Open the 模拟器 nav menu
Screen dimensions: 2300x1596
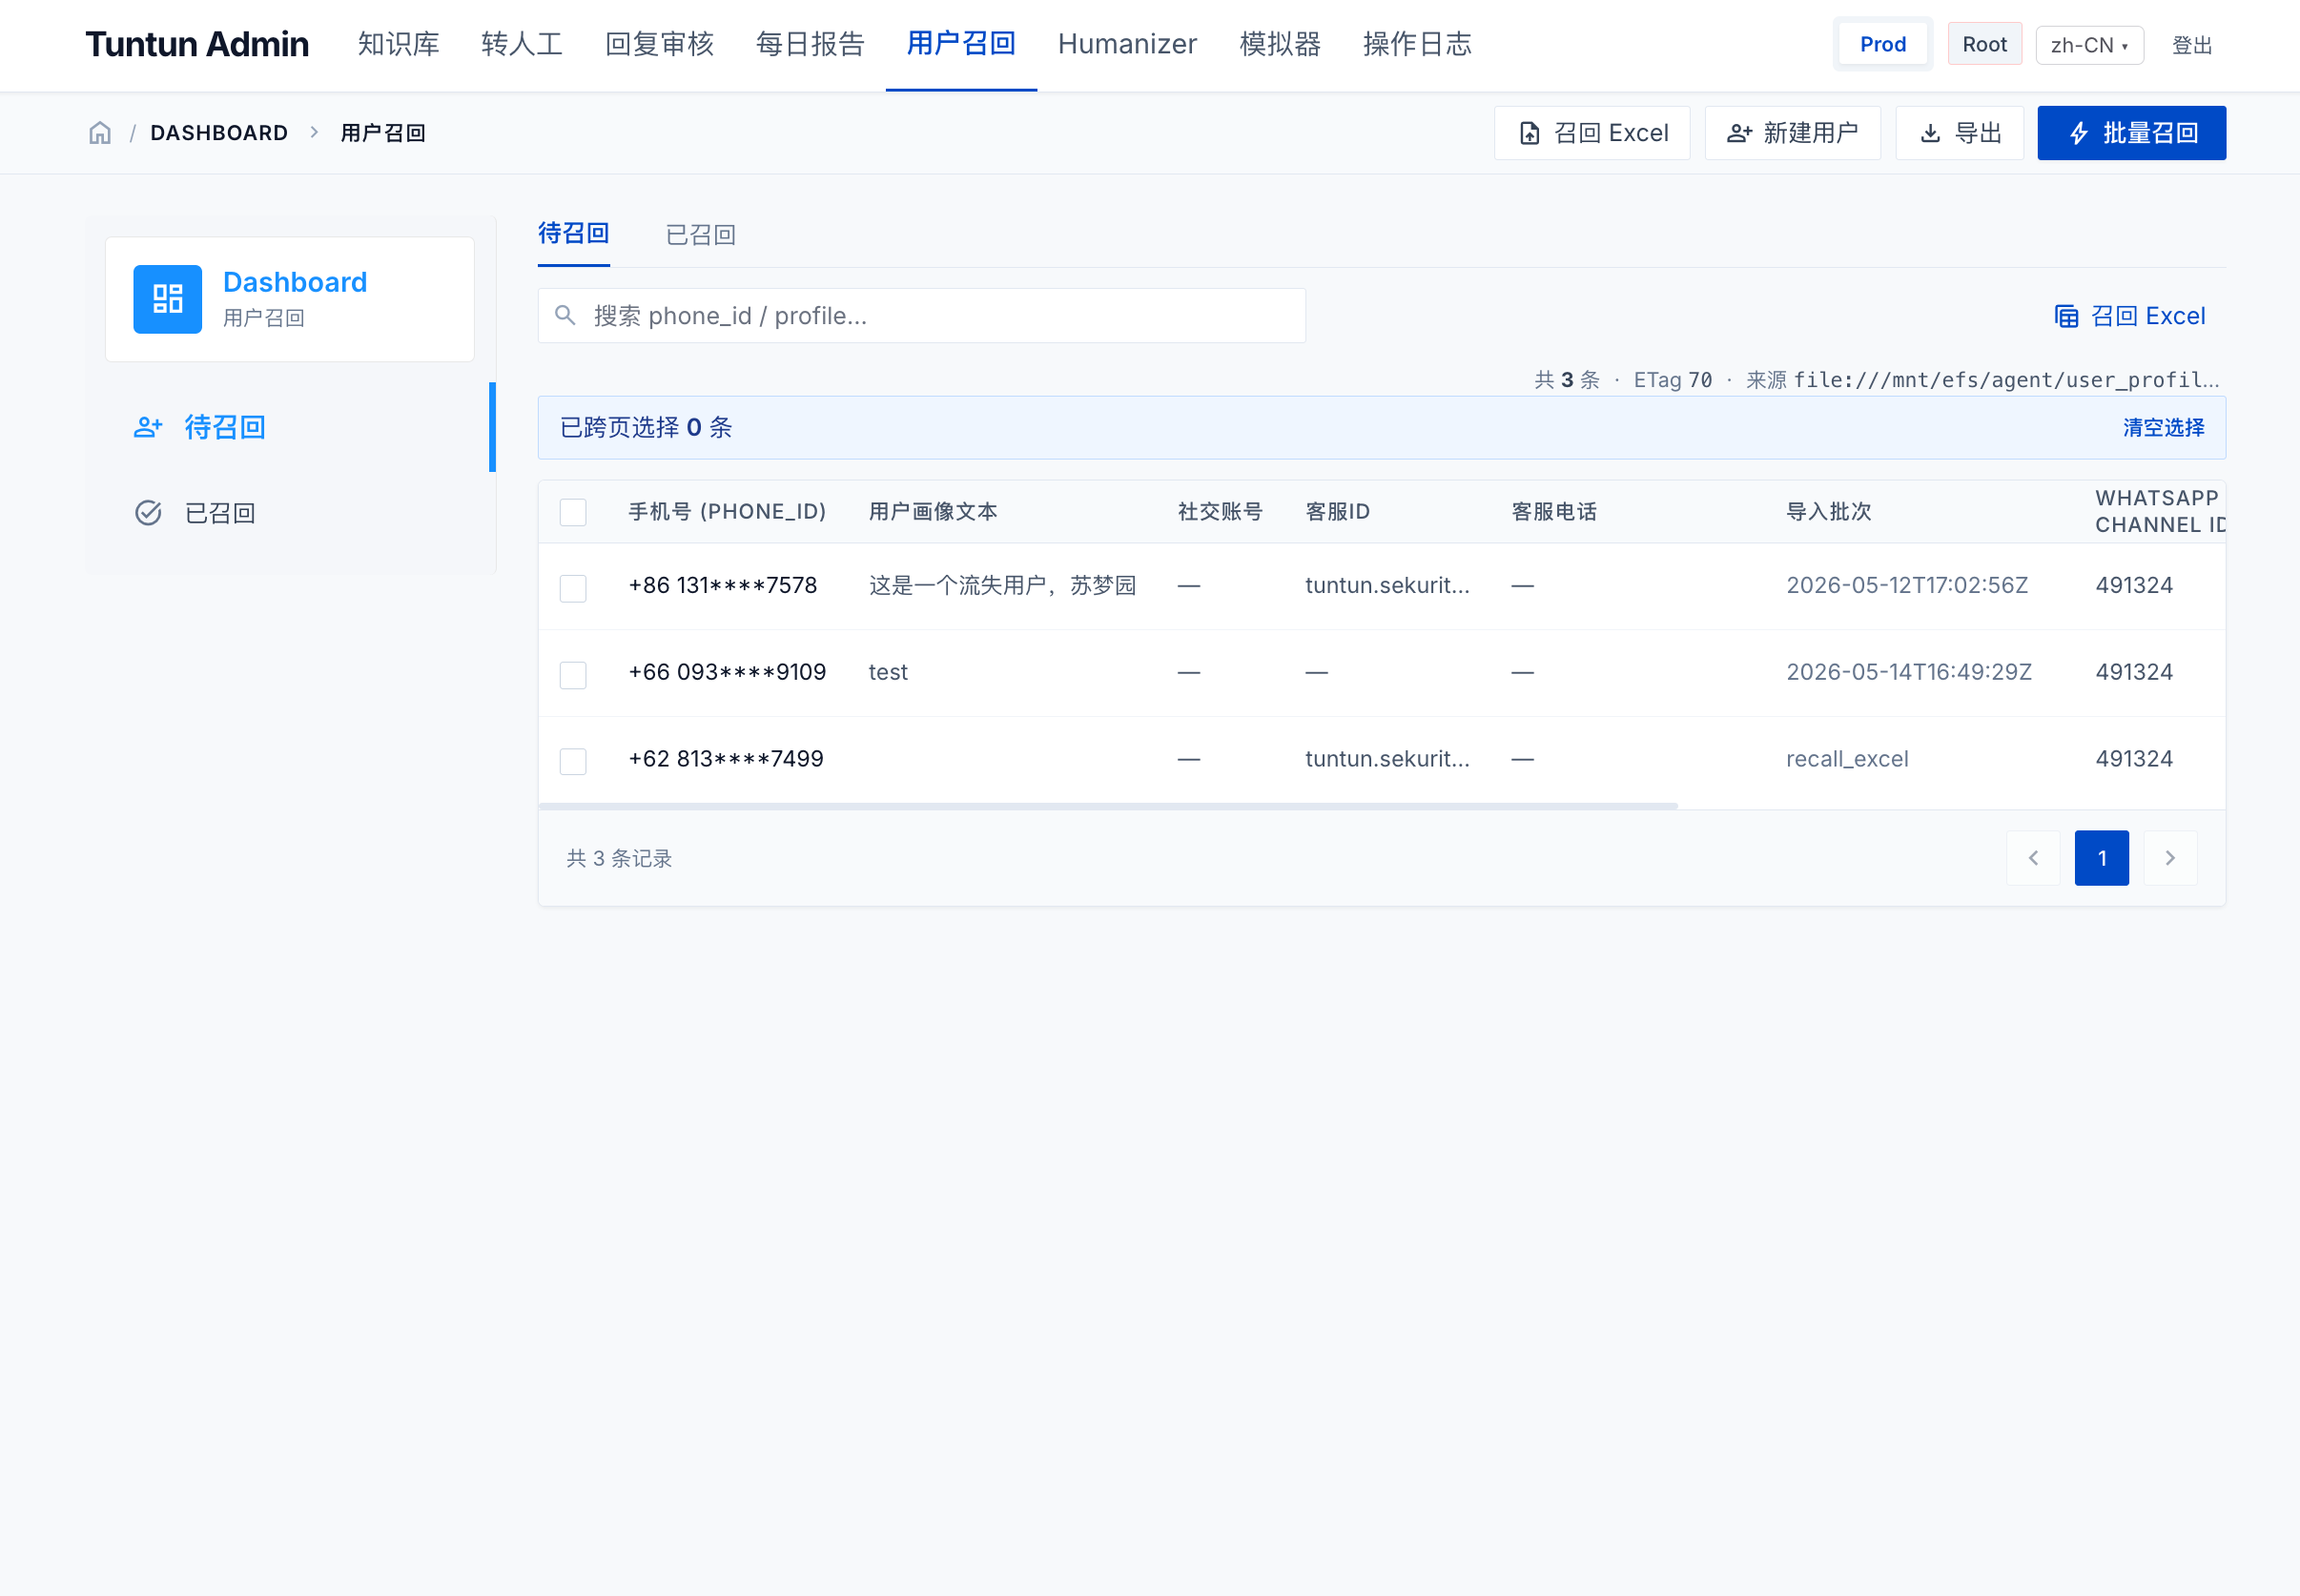1280,44
